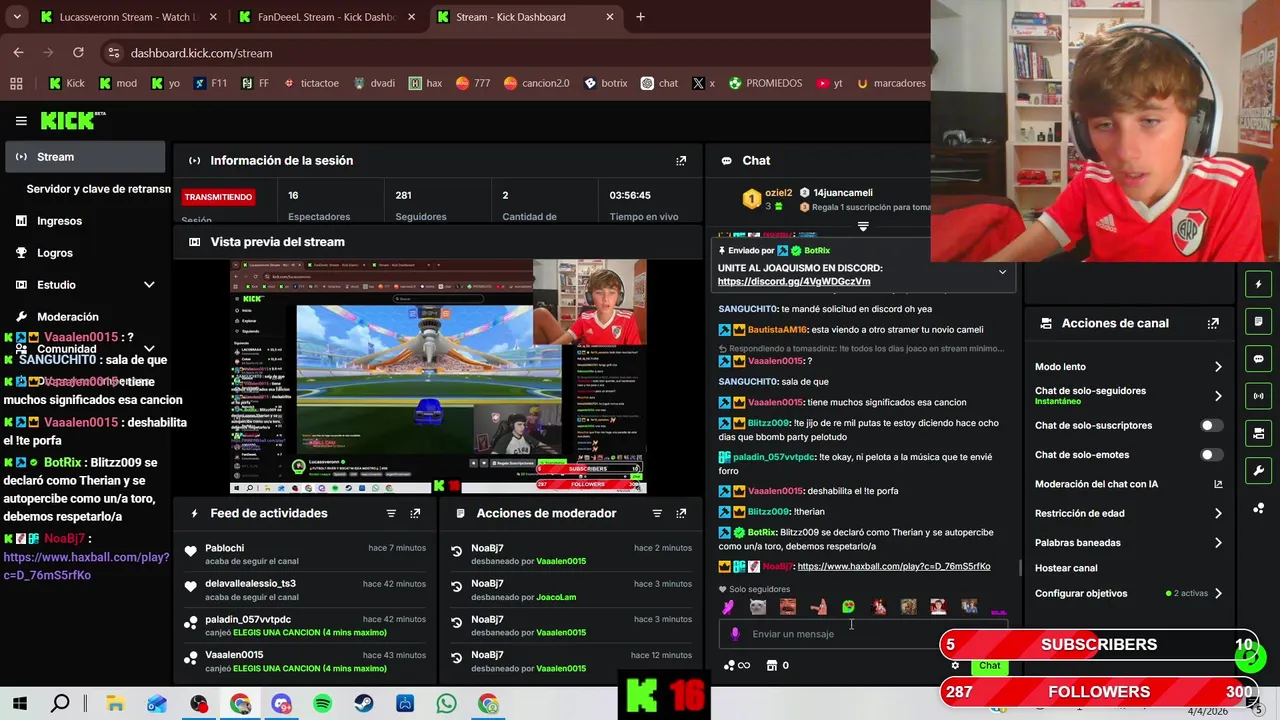1280x720 pixels.
Task: Click the broadcast signal sidebar widget icon
Action: click(x=1258, y=396)
